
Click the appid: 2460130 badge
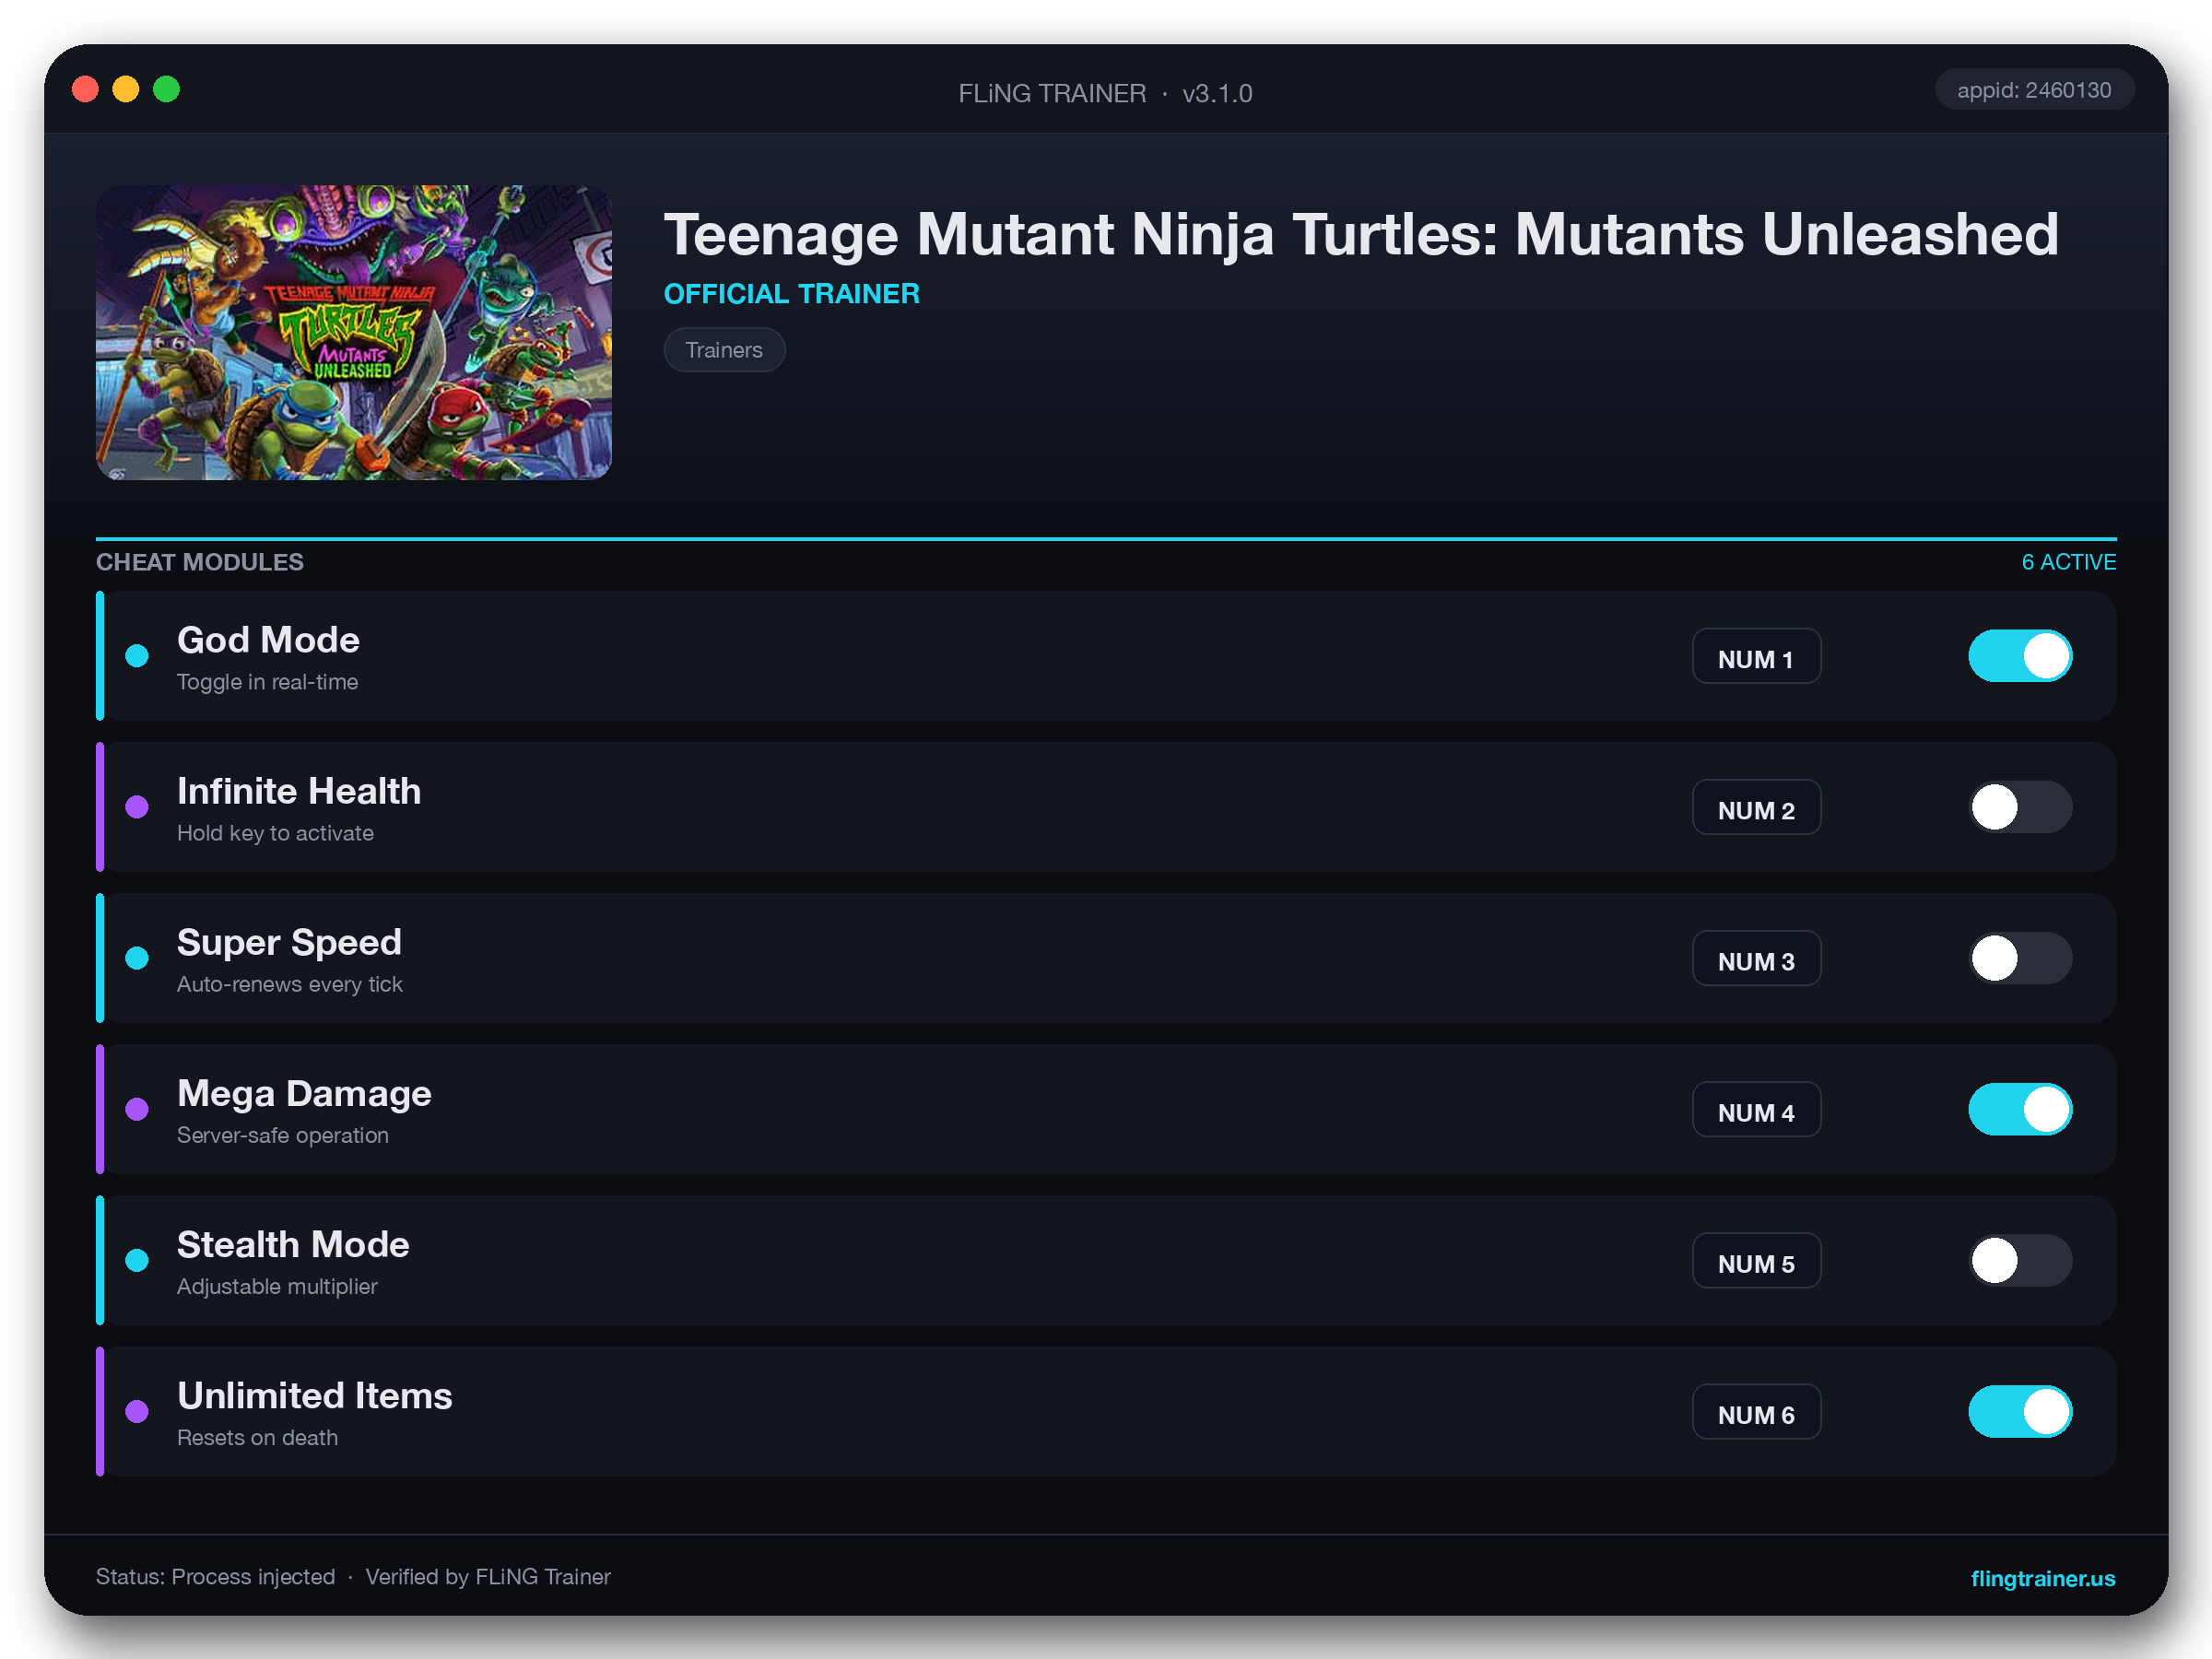[2034, 90]
